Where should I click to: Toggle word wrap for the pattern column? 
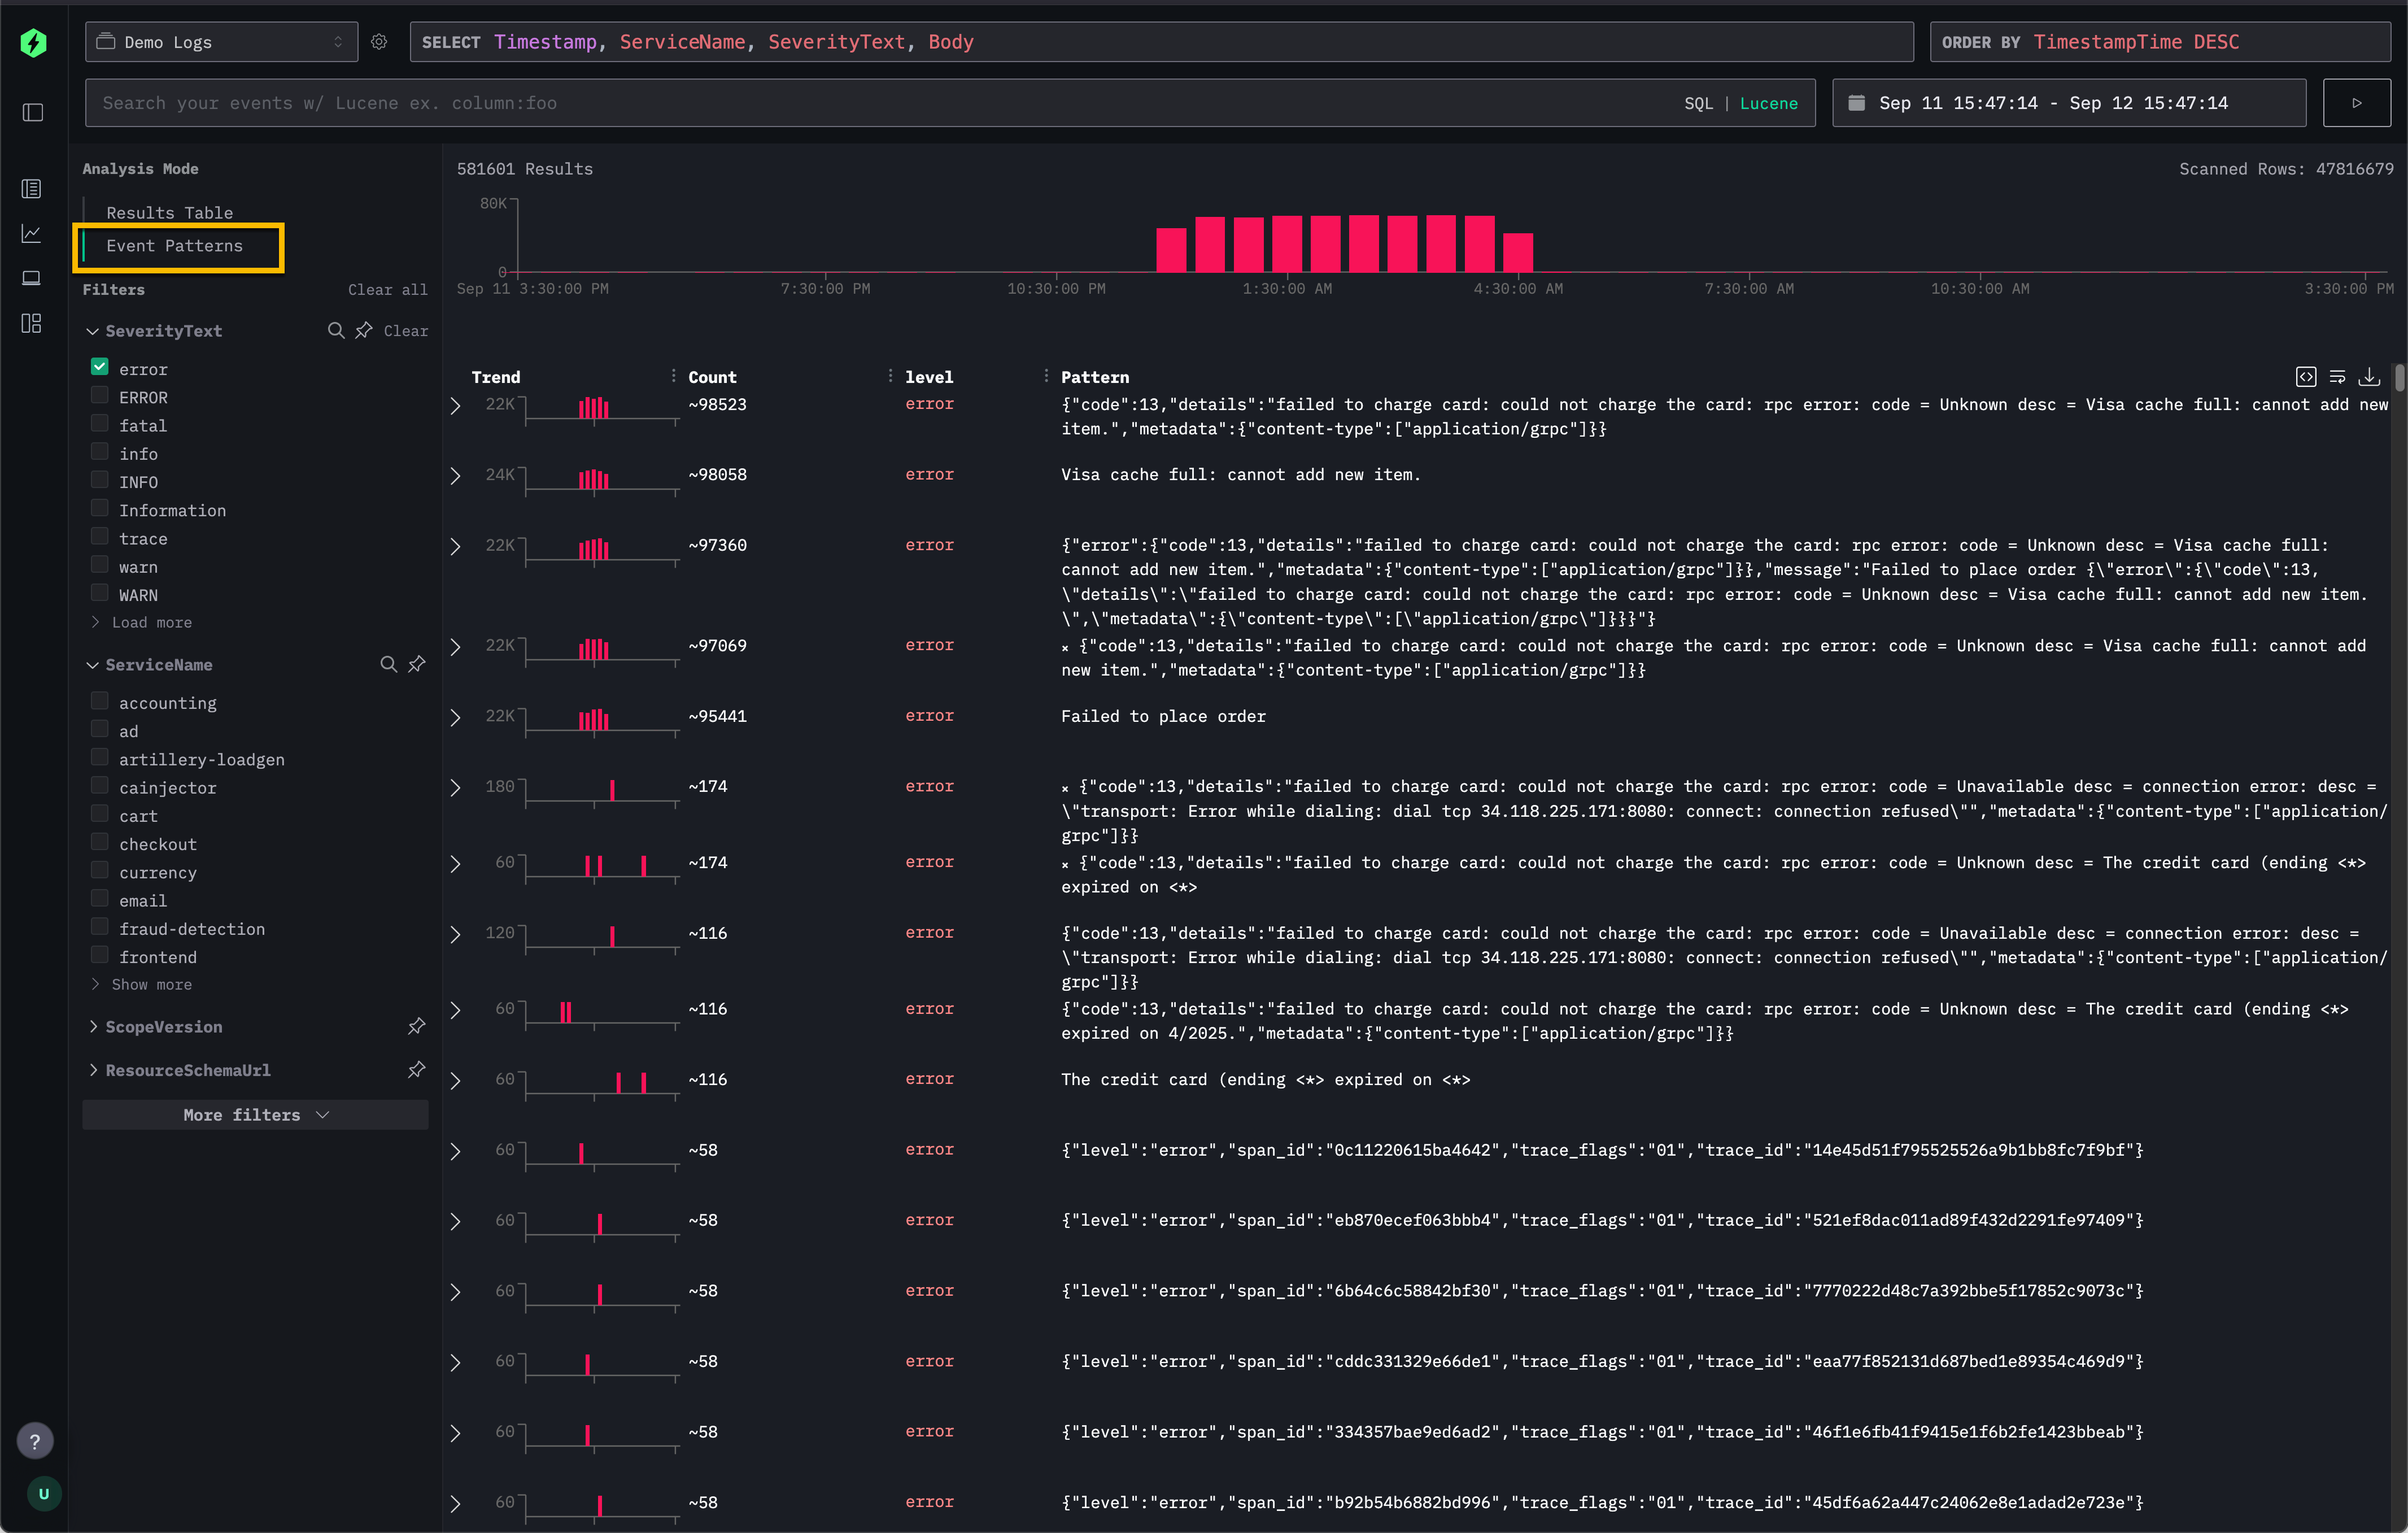click(2338, 376)
